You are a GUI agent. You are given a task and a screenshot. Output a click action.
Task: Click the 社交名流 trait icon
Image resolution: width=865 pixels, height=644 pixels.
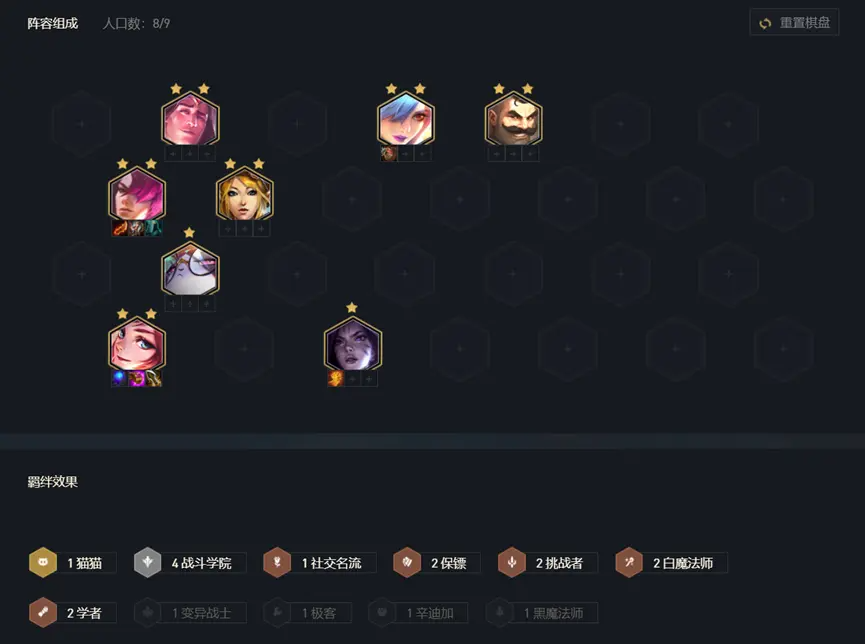(x=277, y=562)
